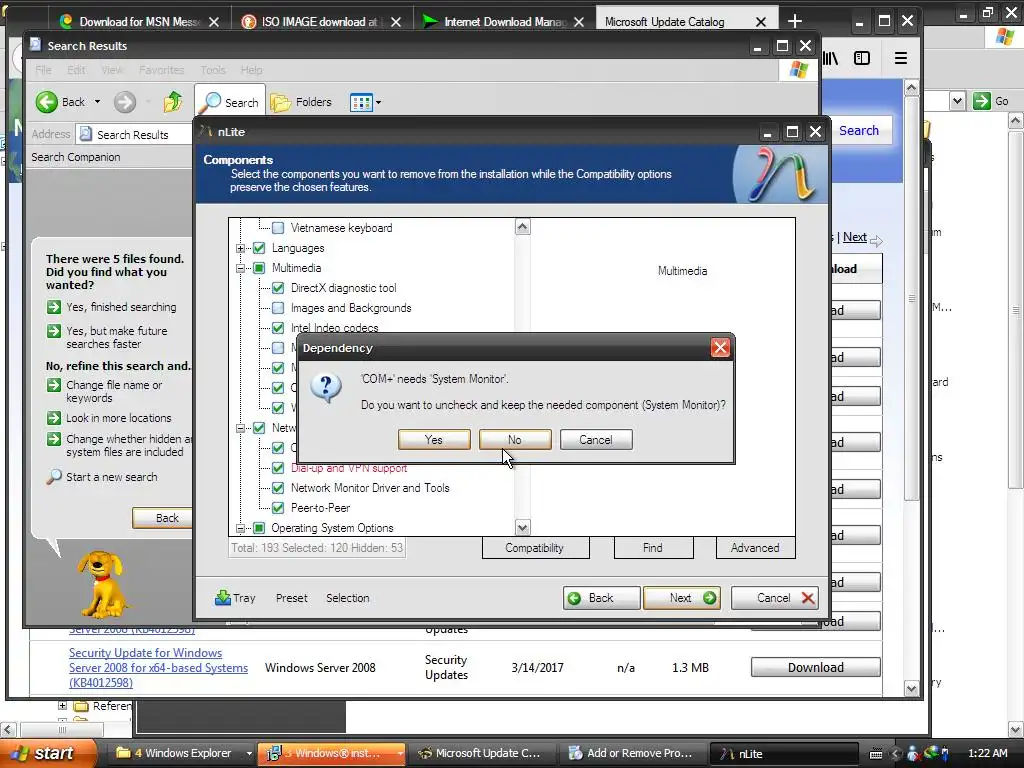Collapse the Multimedia tree node

(240, 268)
